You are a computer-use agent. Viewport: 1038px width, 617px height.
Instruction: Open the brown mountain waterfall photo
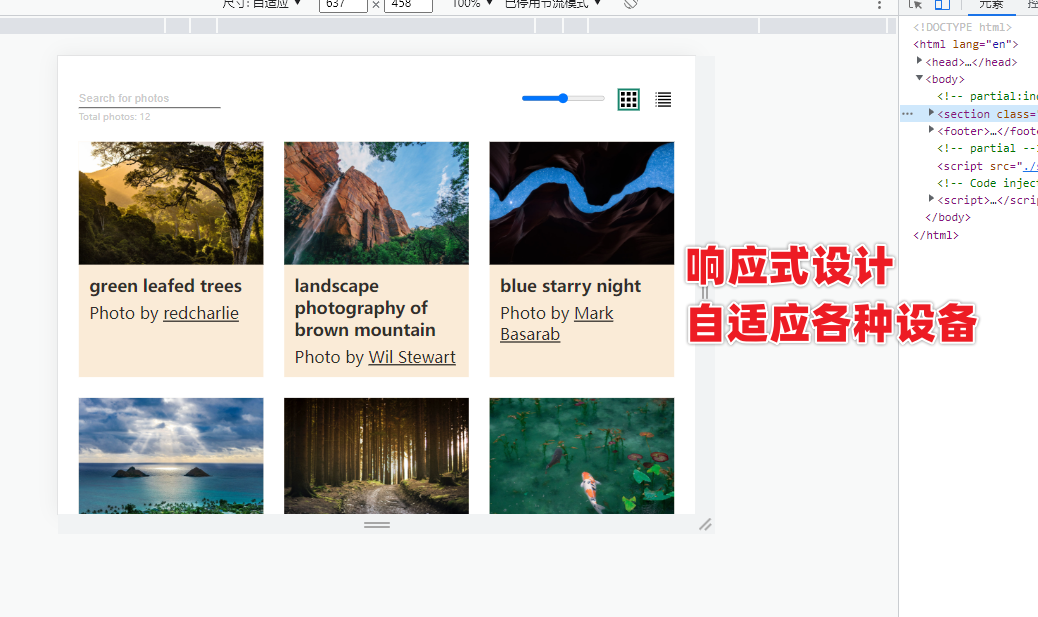[x=376, y=203]
